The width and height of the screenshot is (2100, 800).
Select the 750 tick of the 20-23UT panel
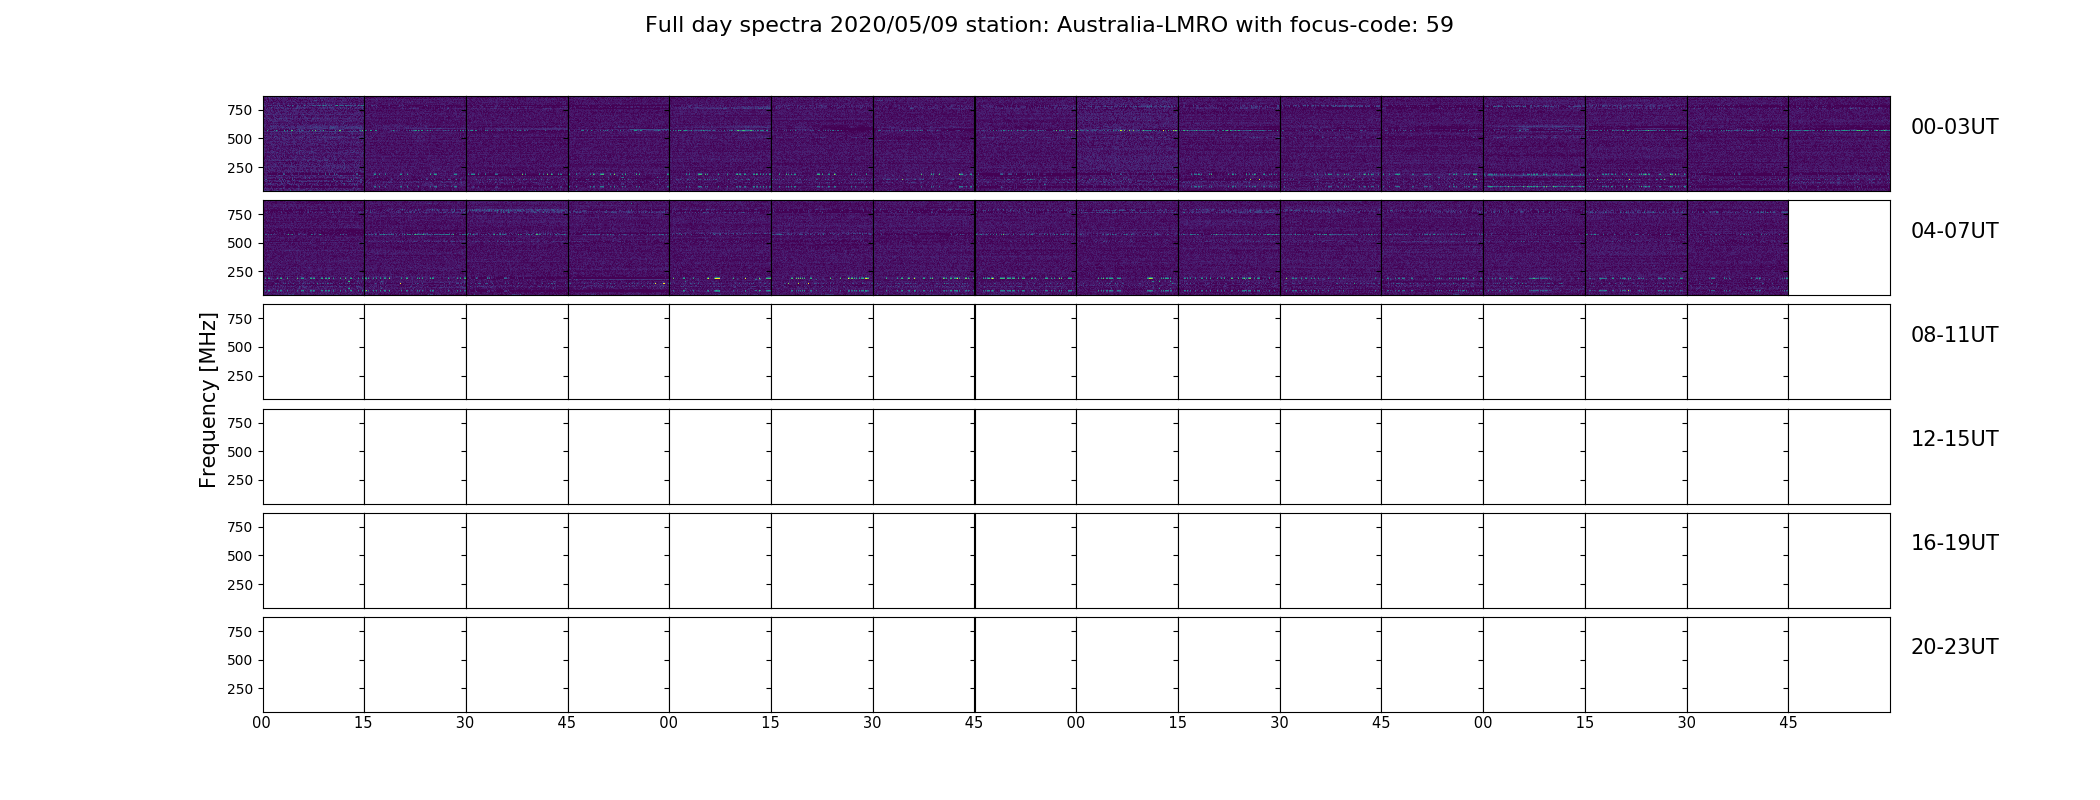pos(240,632)
